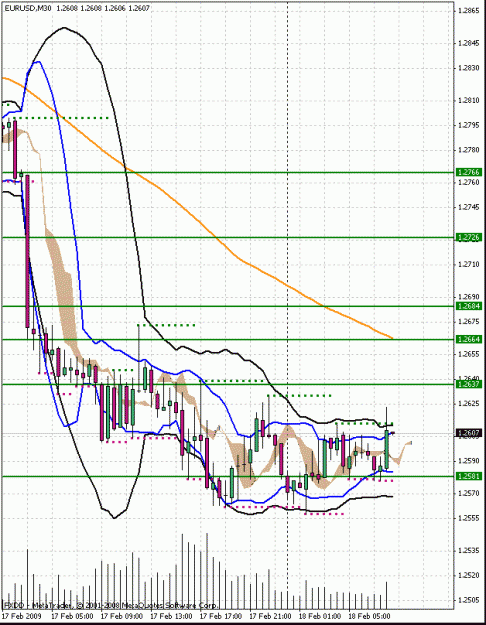Click the 18 Feb 01:00 time label
Viewport: 486px width, 625px height.
coord(320,616)
